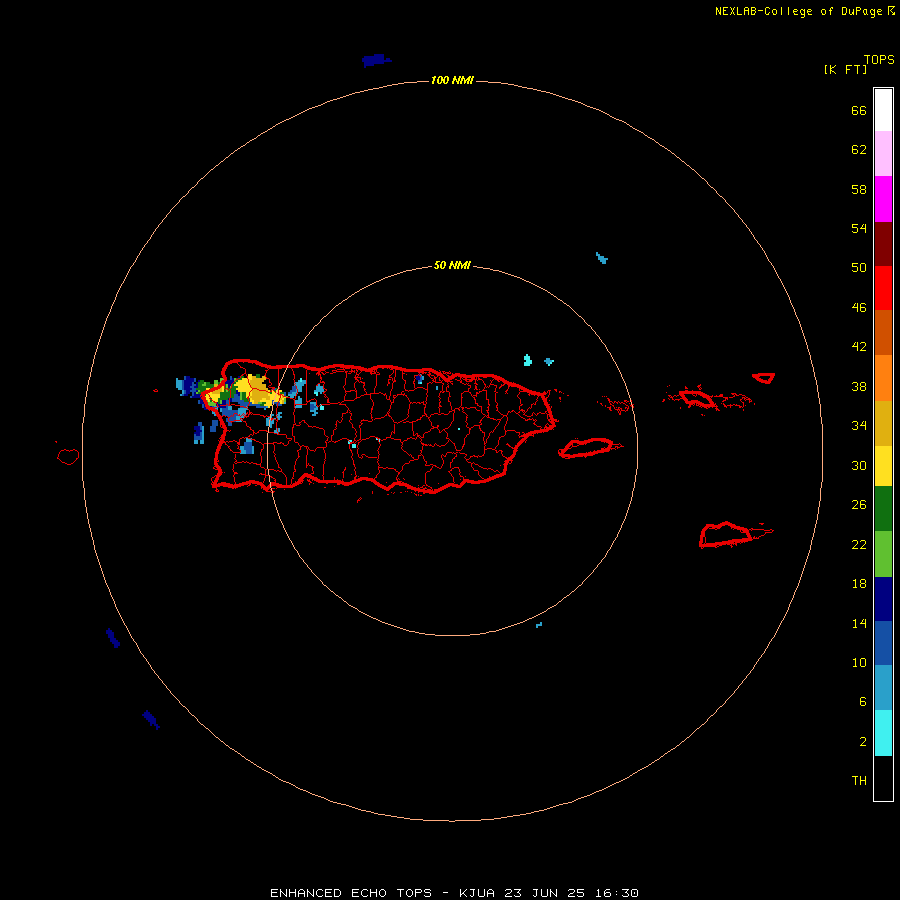Click the 54 legend value
Screen dimensions: 900x900
859,228
